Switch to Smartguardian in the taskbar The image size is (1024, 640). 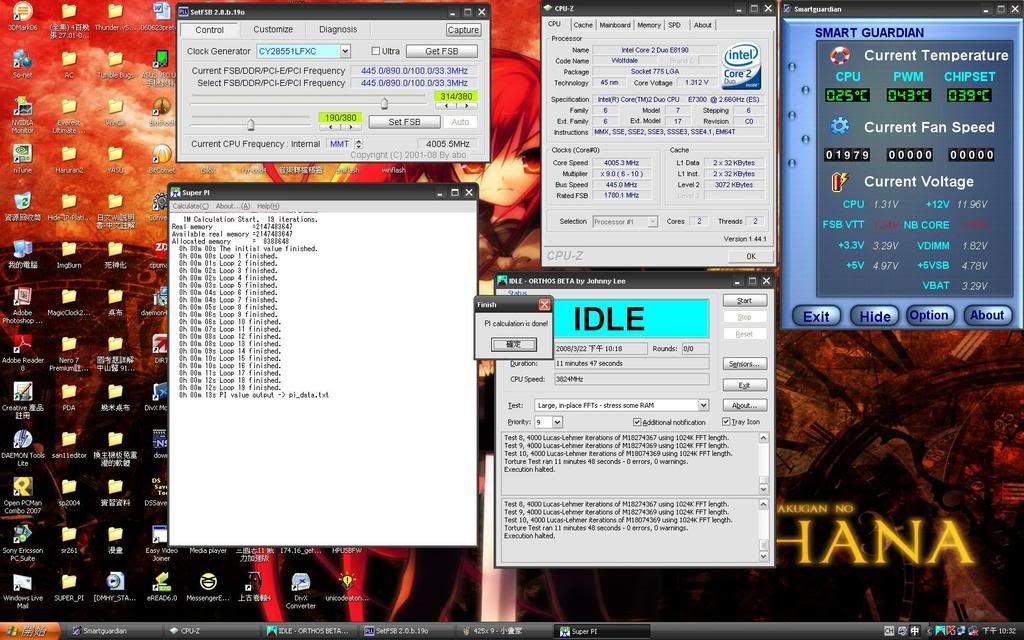110,632
